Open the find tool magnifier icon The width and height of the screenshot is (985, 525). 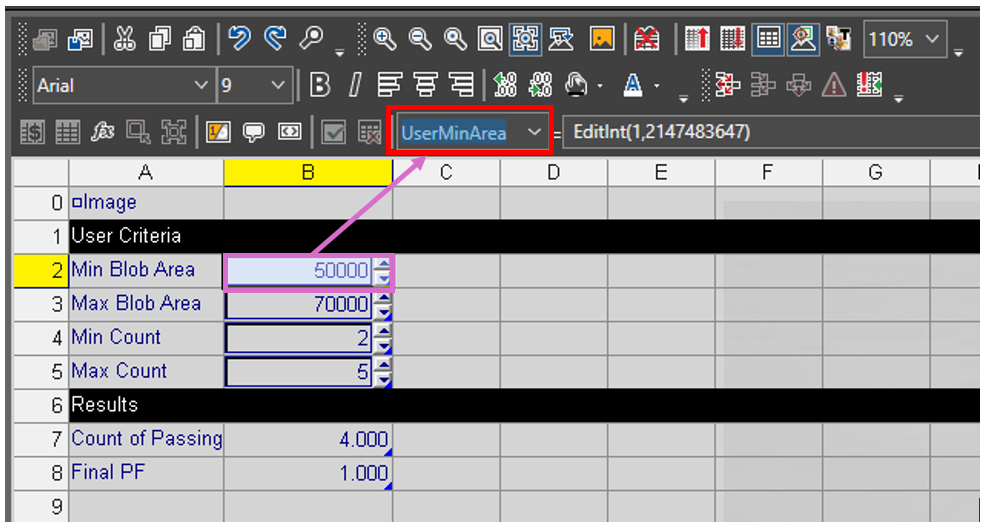pos(310,40)
